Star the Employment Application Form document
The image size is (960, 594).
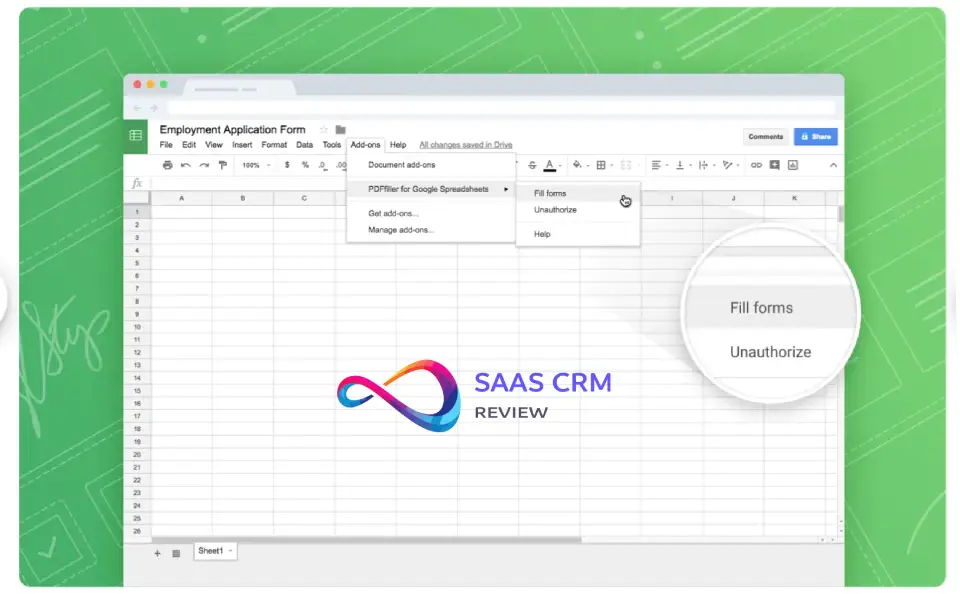tap(323, 130)
